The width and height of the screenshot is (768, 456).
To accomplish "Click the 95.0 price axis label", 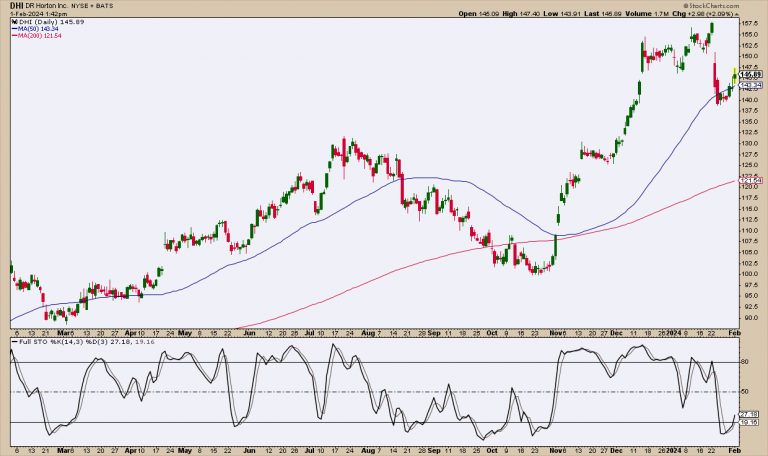I will pyautogui.click(x=749, y=295).
